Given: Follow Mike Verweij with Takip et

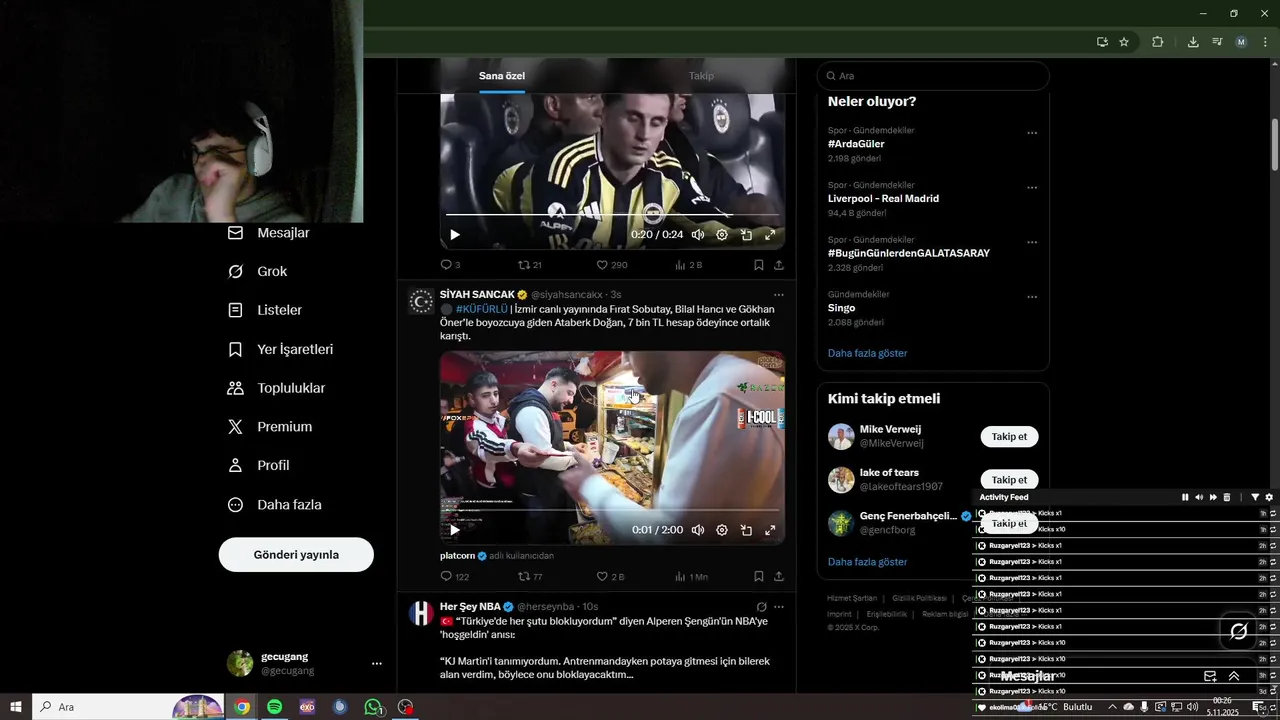Looking at the screenshot, I should click(x=1009, y=437).
